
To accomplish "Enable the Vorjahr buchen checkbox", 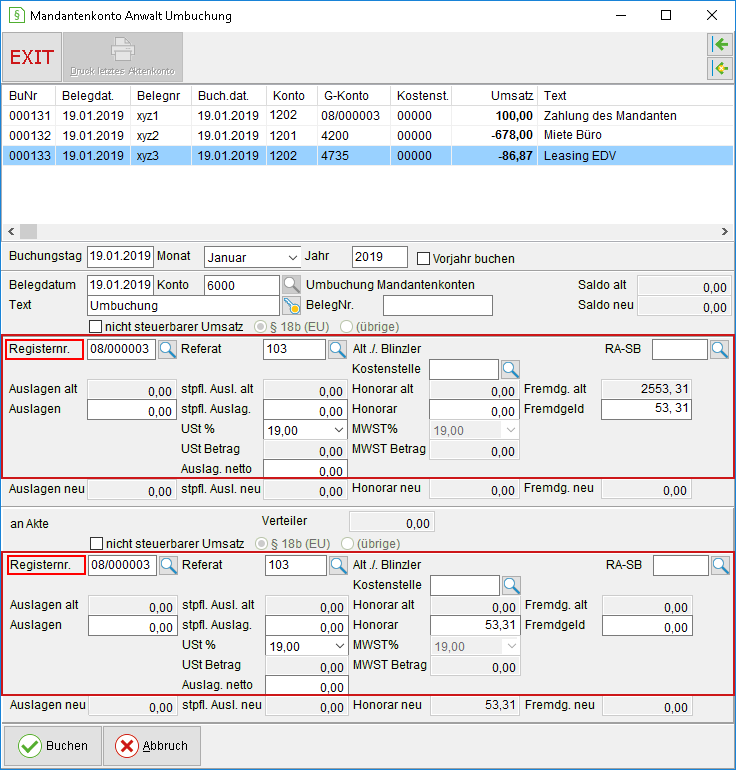I will coord(423,258).
